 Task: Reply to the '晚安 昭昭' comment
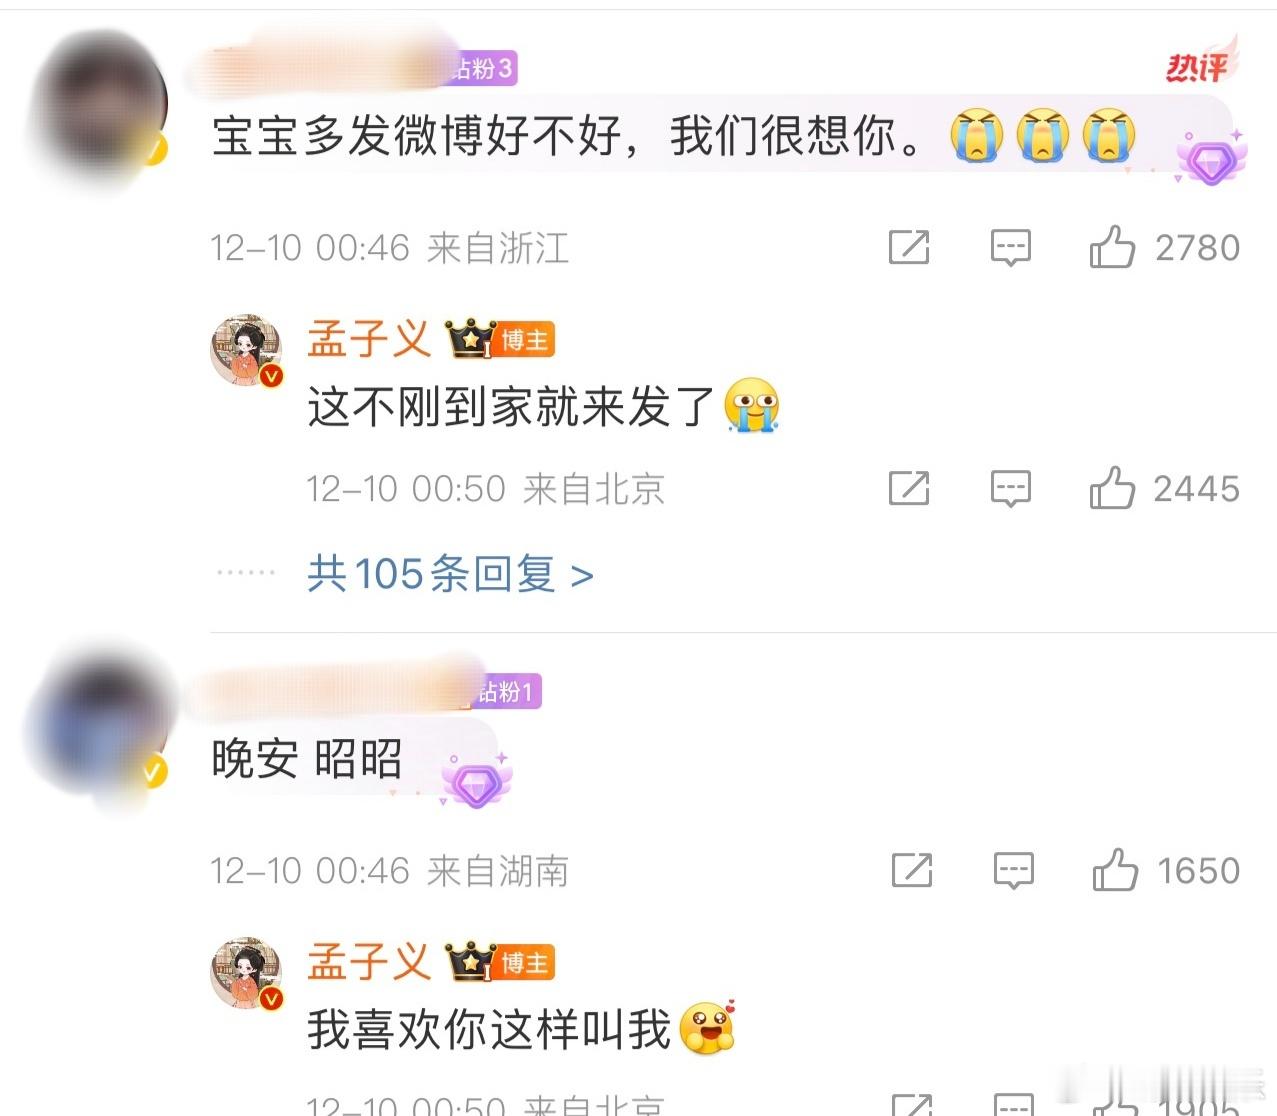[x=1013, y=870]
